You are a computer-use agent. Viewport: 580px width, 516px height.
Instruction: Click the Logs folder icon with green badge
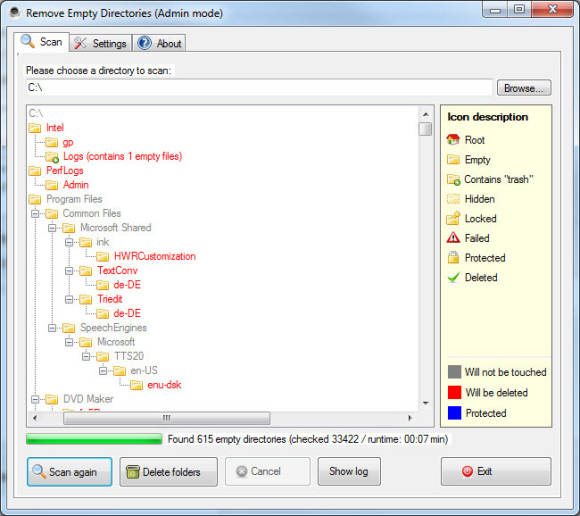[x=52, y=156]
